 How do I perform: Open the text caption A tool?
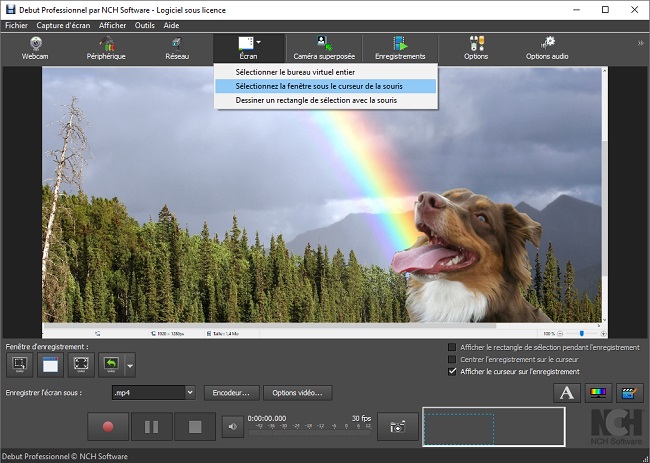tap(567, 392)
